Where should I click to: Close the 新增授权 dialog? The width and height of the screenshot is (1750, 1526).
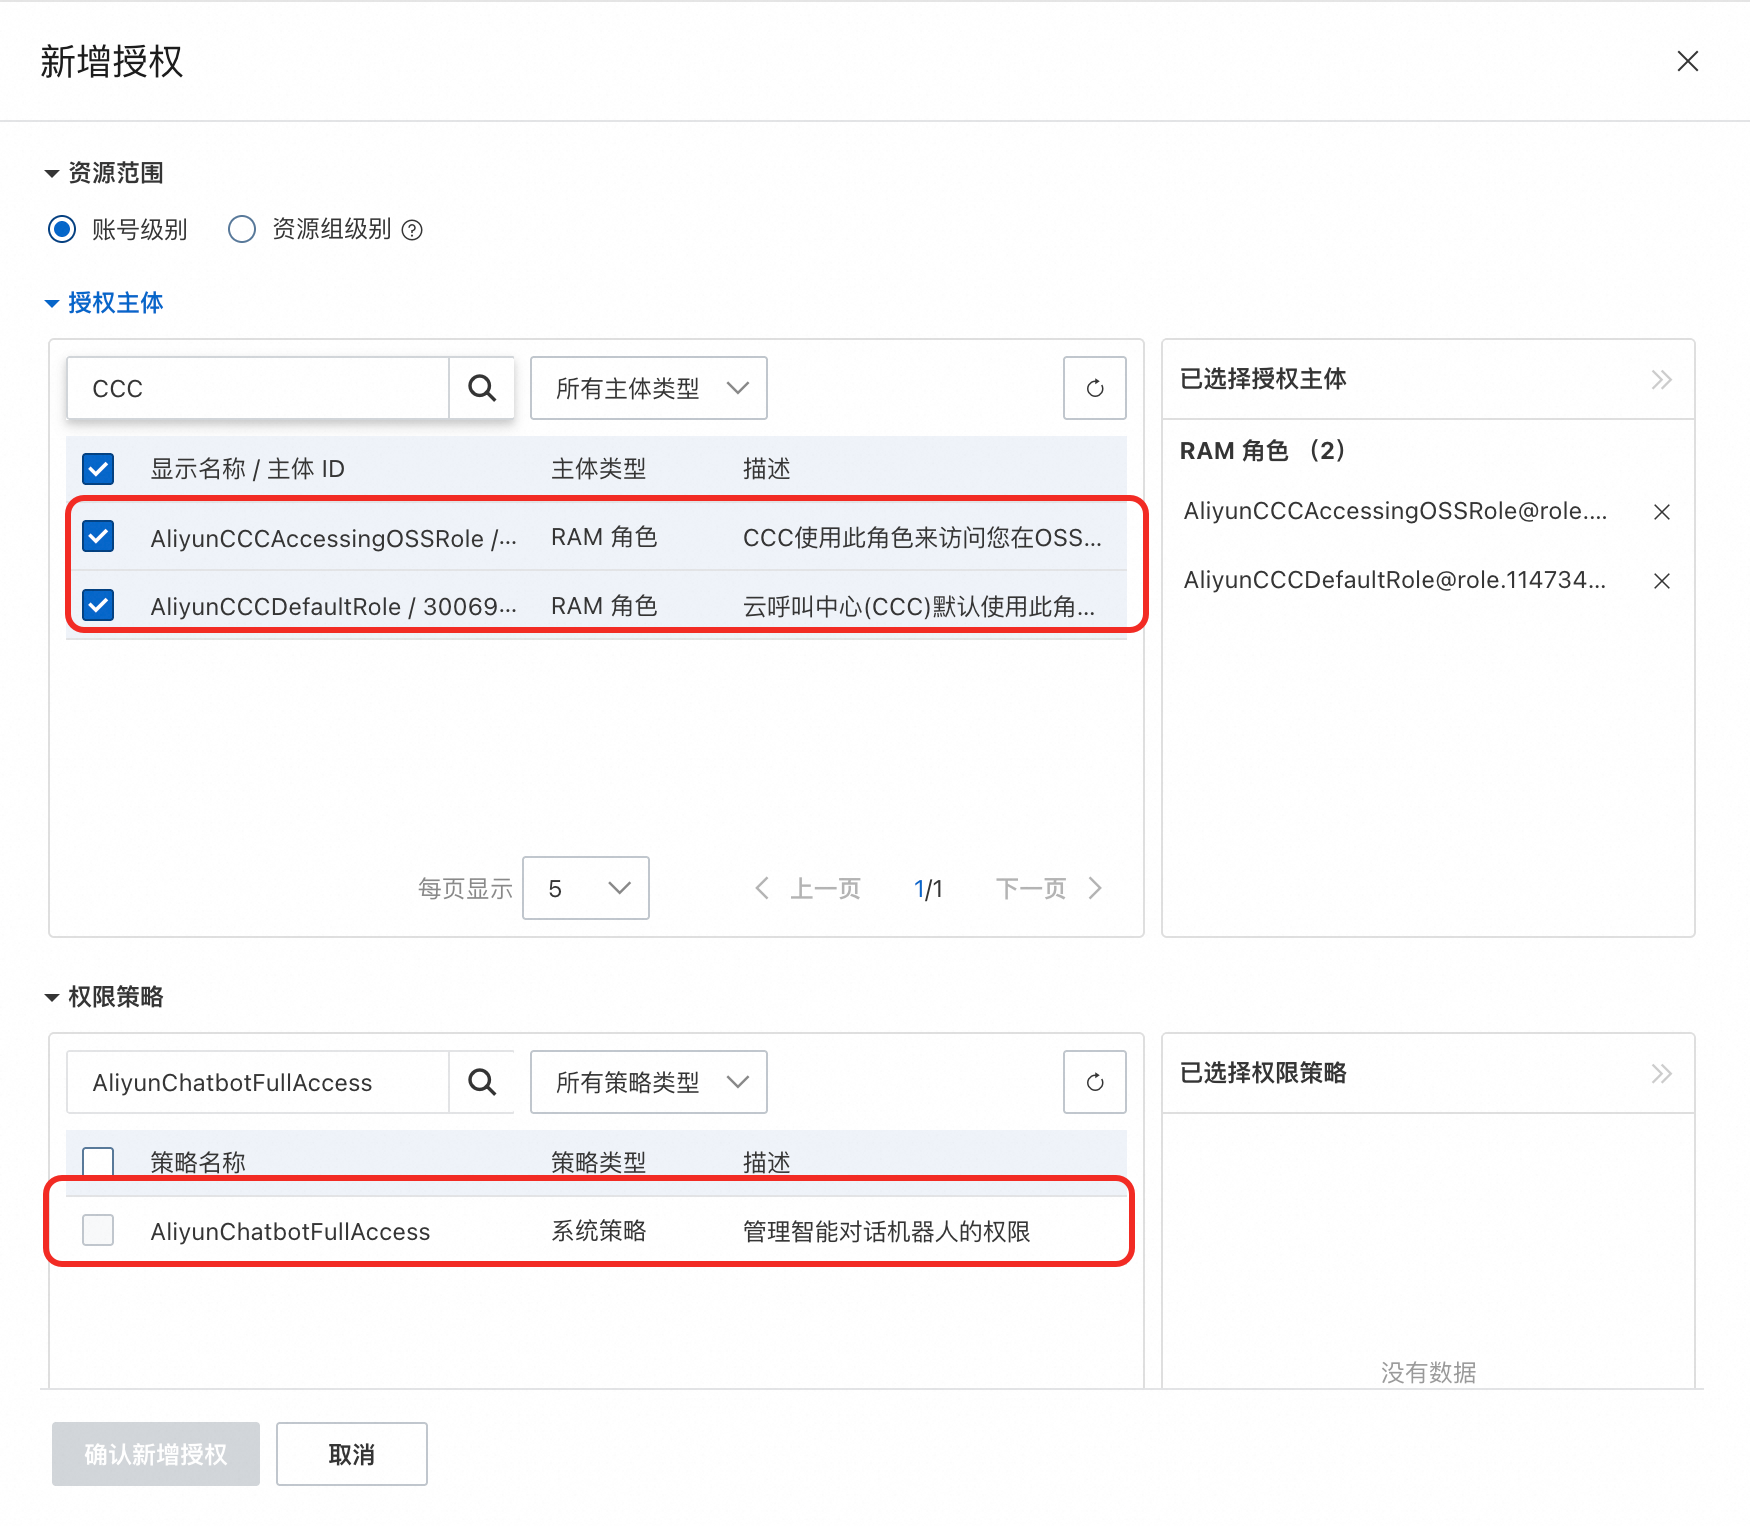(1687, 61)
